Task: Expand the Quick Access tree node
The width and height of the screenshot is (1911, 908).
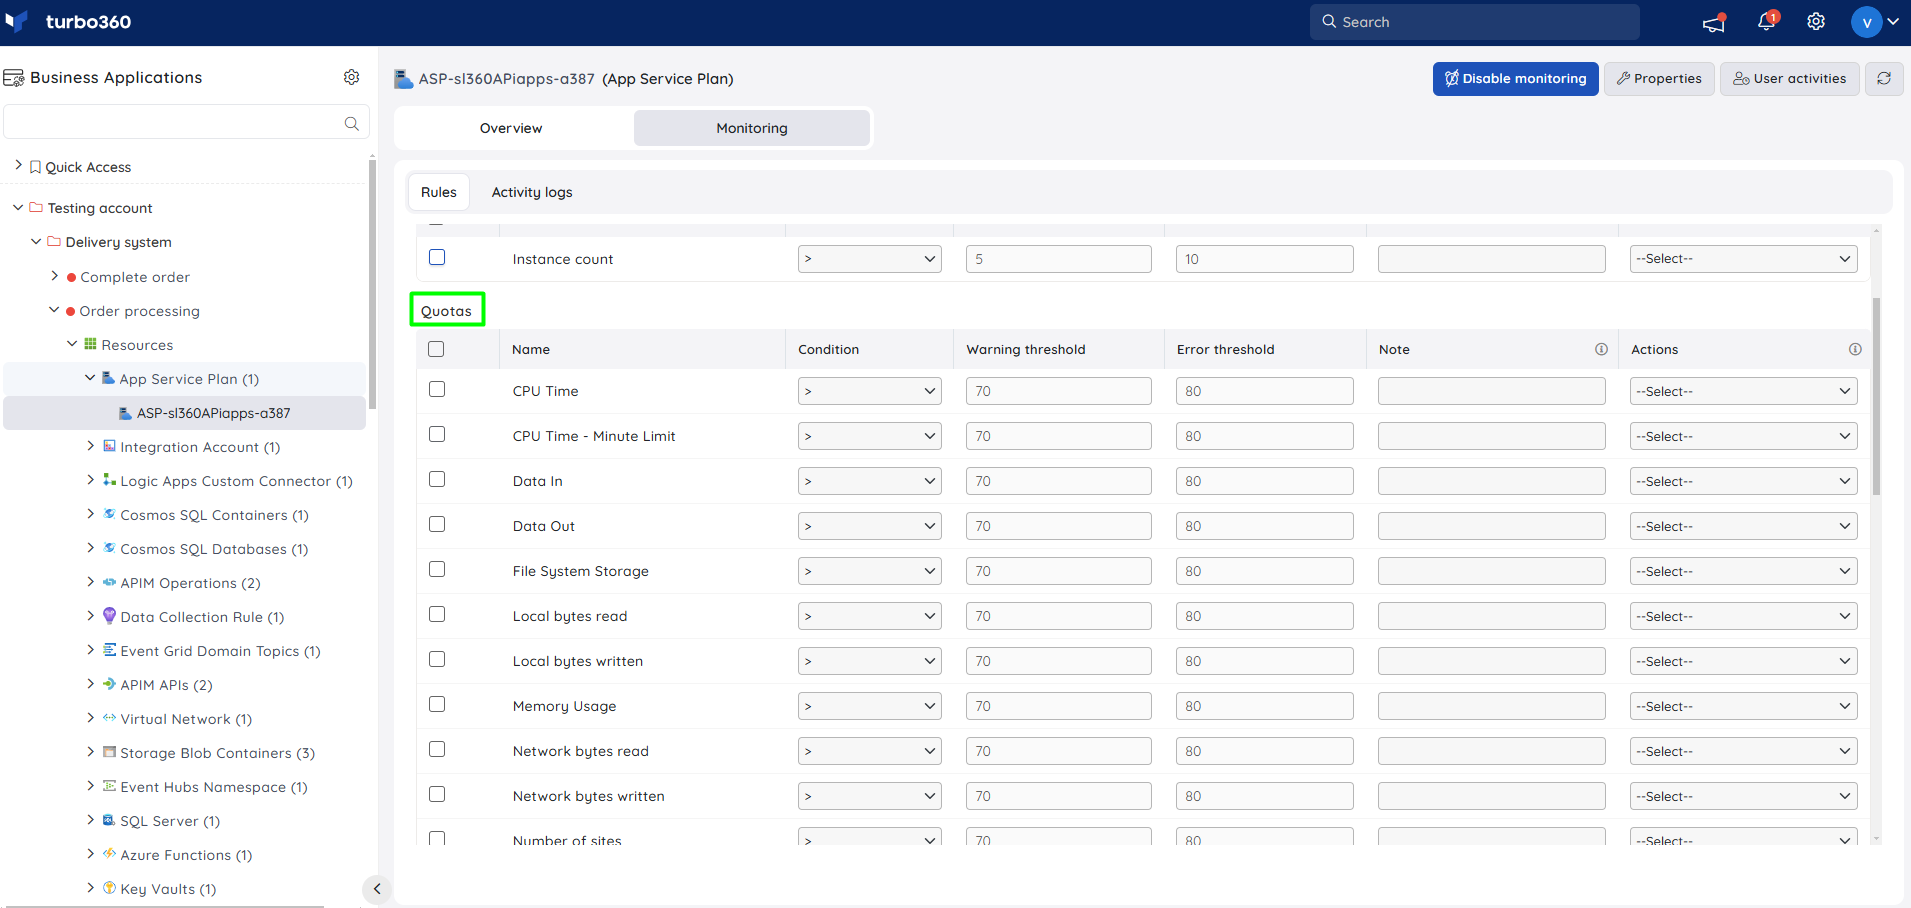Action: click(x=18, y=166)
